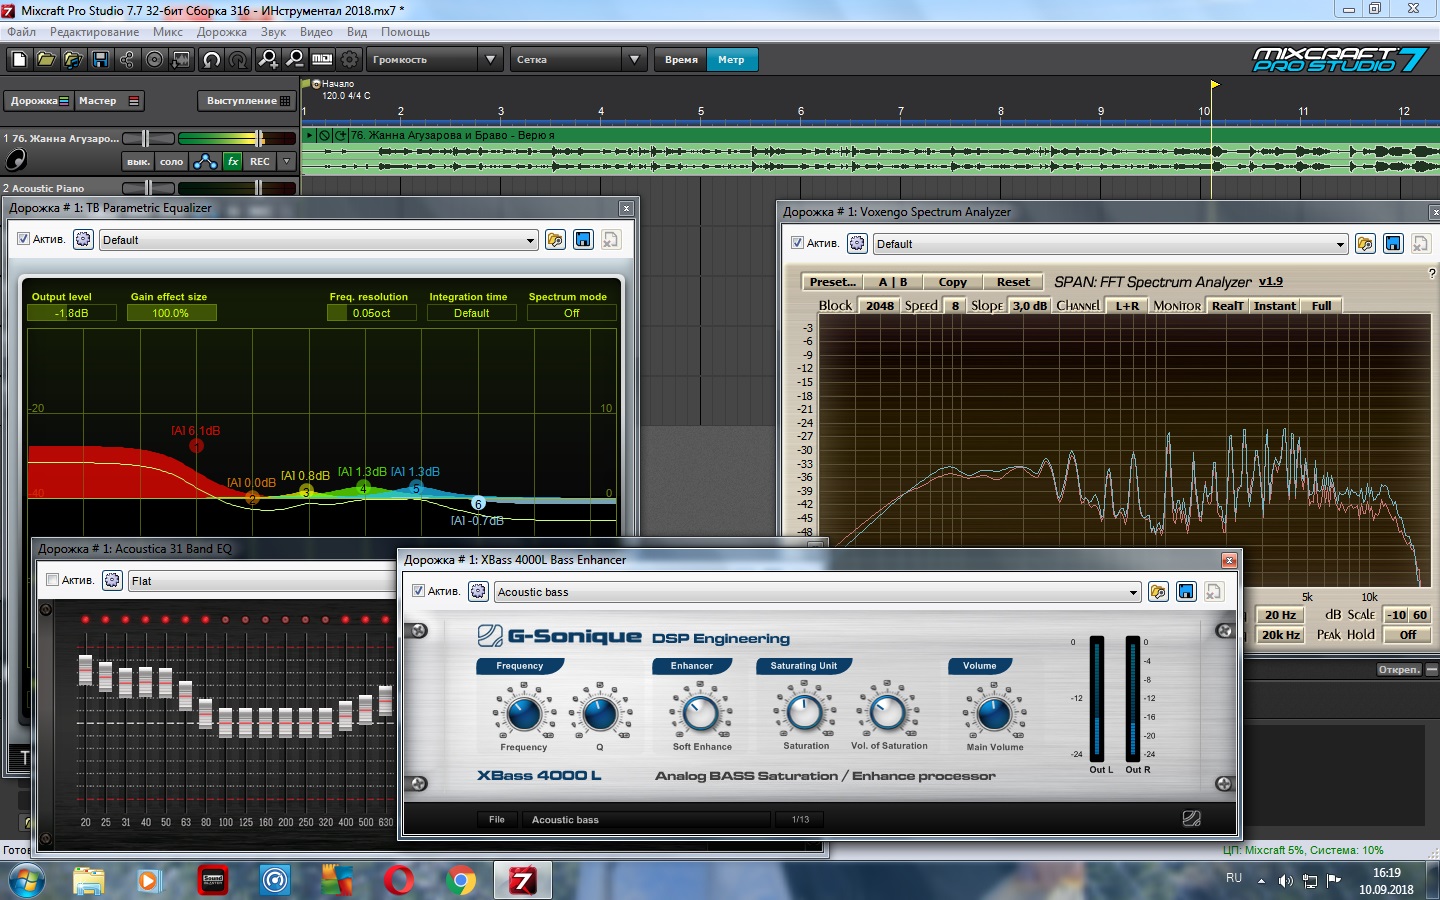
Task: Click the Undo arrow icon in main toolbar
Action: 211,60
